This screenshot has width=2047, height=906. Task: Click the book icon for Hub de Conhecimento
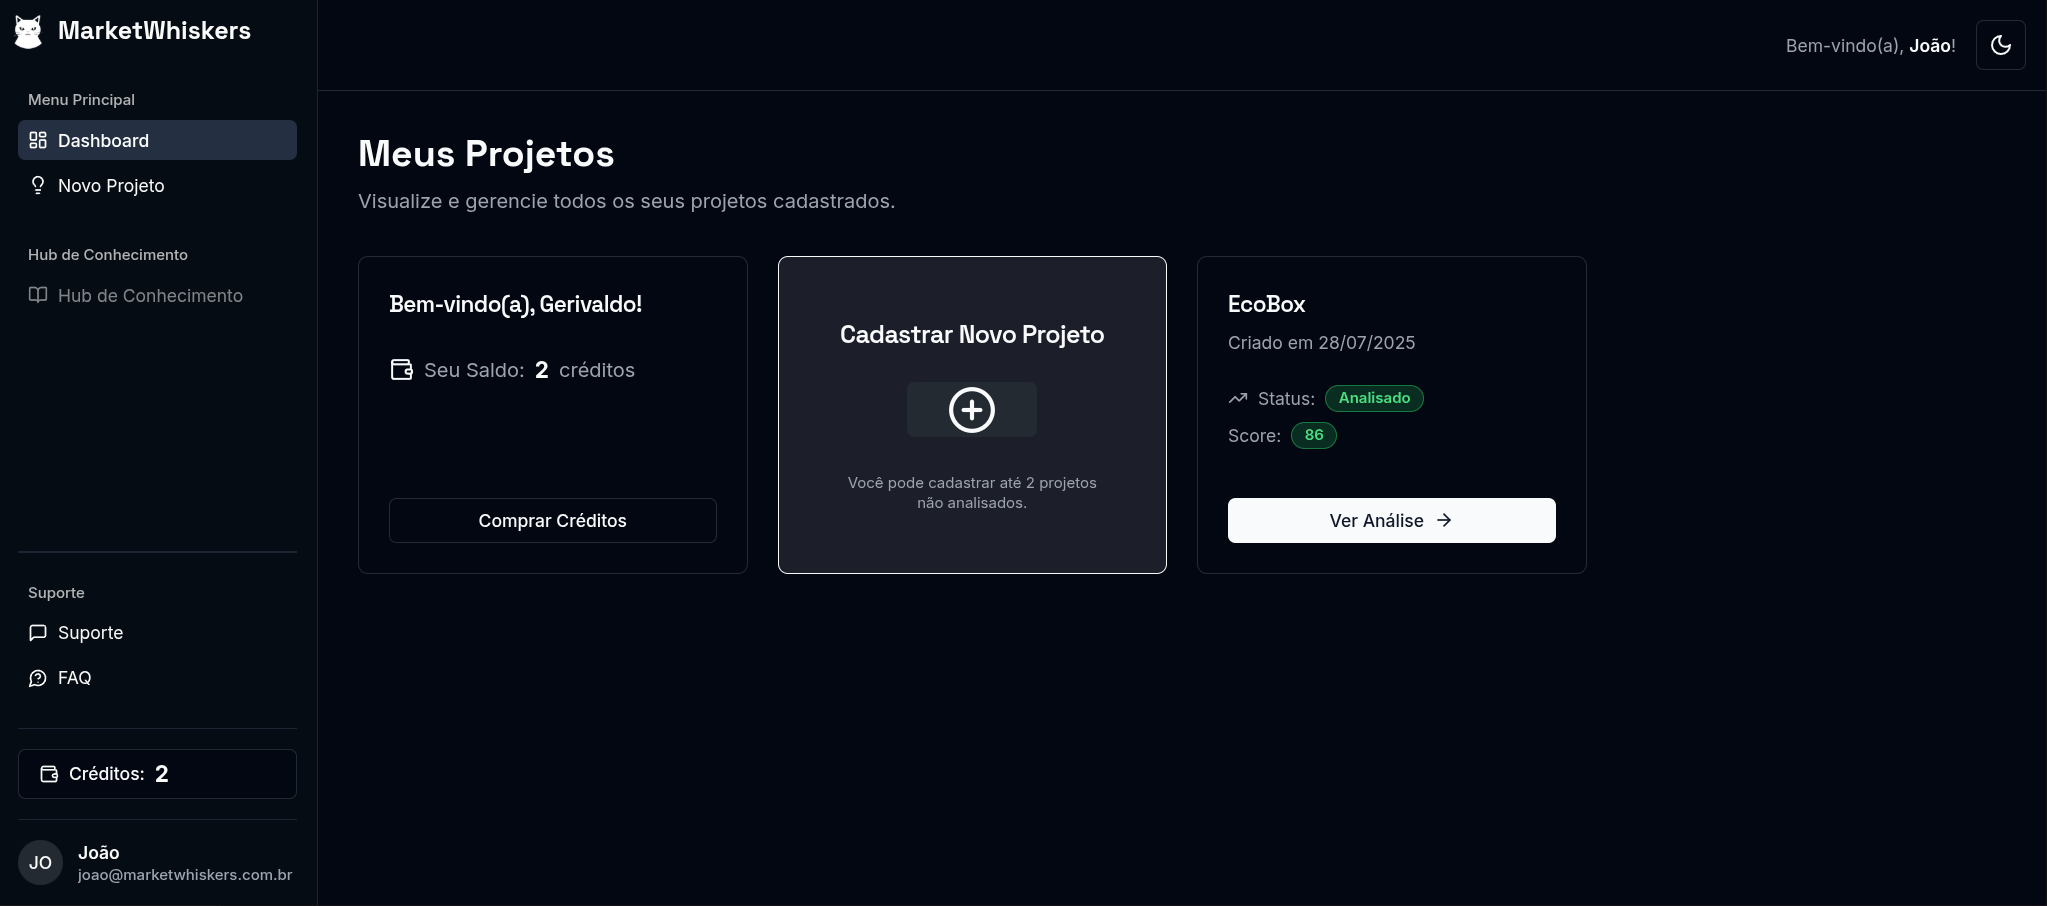point(38,295)
